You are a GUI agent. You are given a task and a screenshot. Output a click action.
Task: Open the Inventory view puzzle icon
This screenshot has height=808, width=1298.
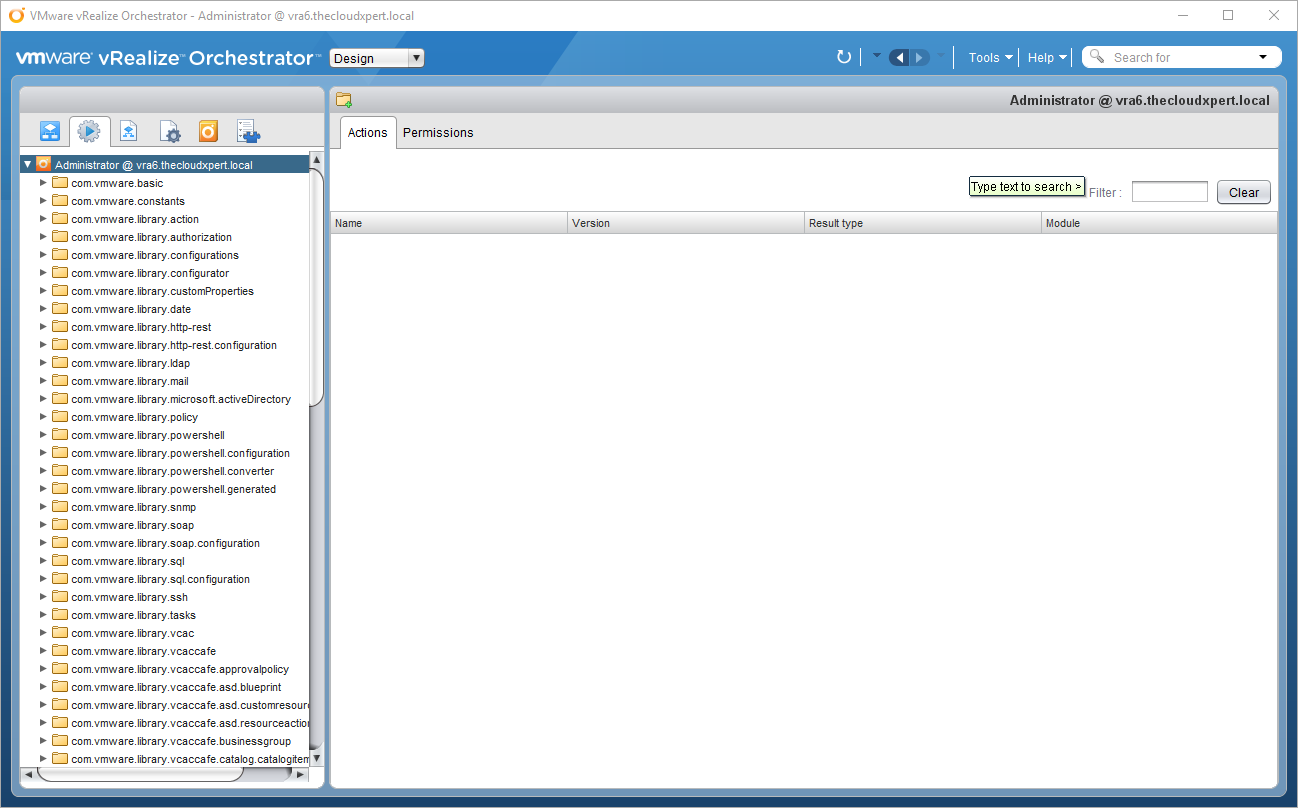coord(248,131)
